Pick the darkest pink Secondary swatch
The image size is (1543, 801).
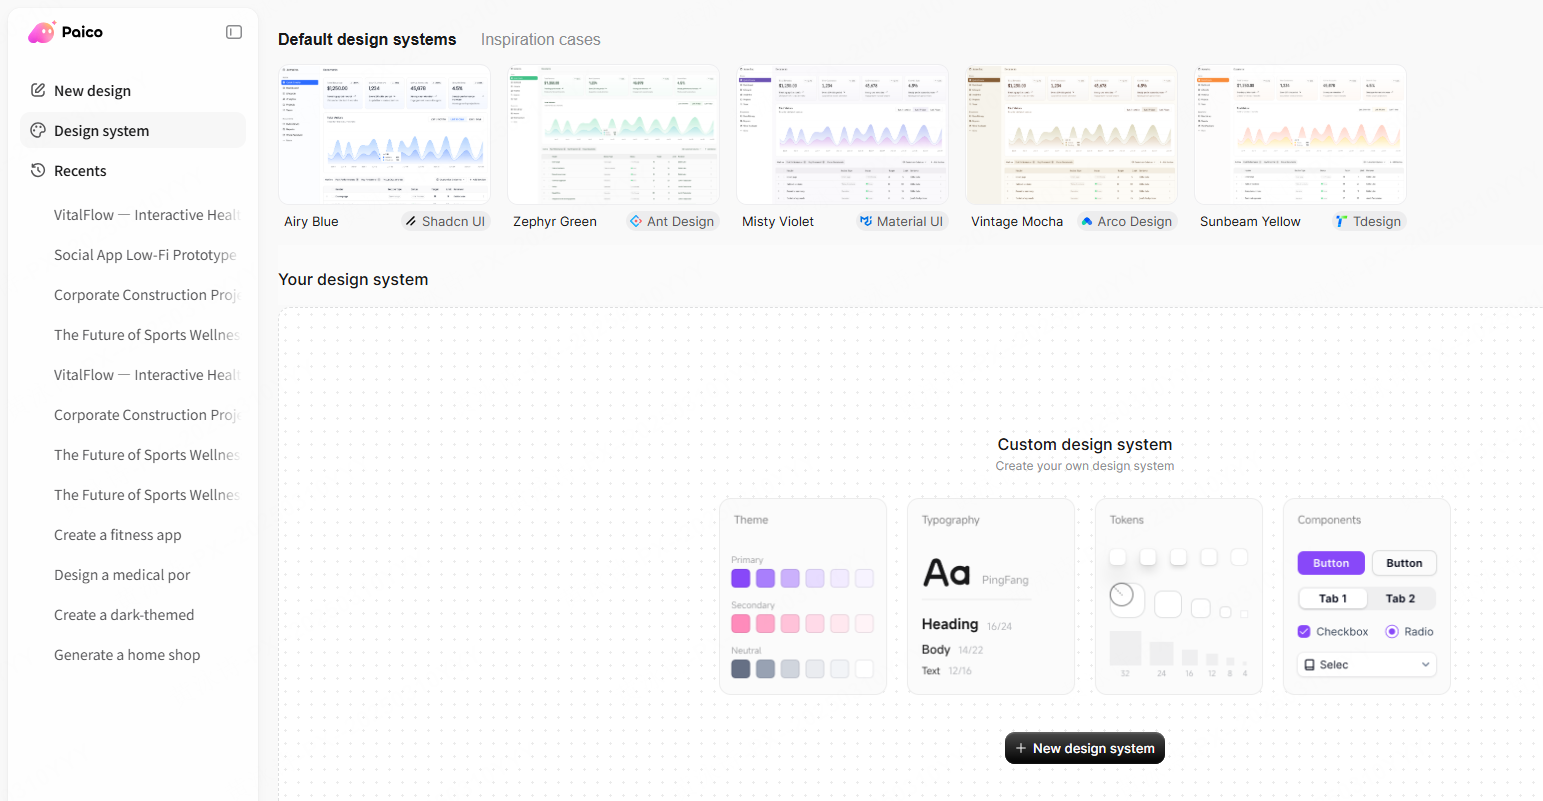[741, 623]
